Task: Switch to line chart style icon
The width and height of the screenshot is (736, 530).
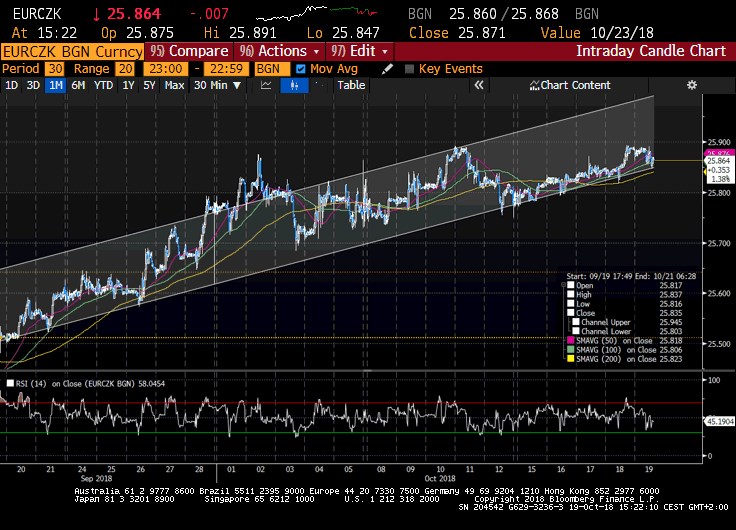Action: click(x=266, y=85)
